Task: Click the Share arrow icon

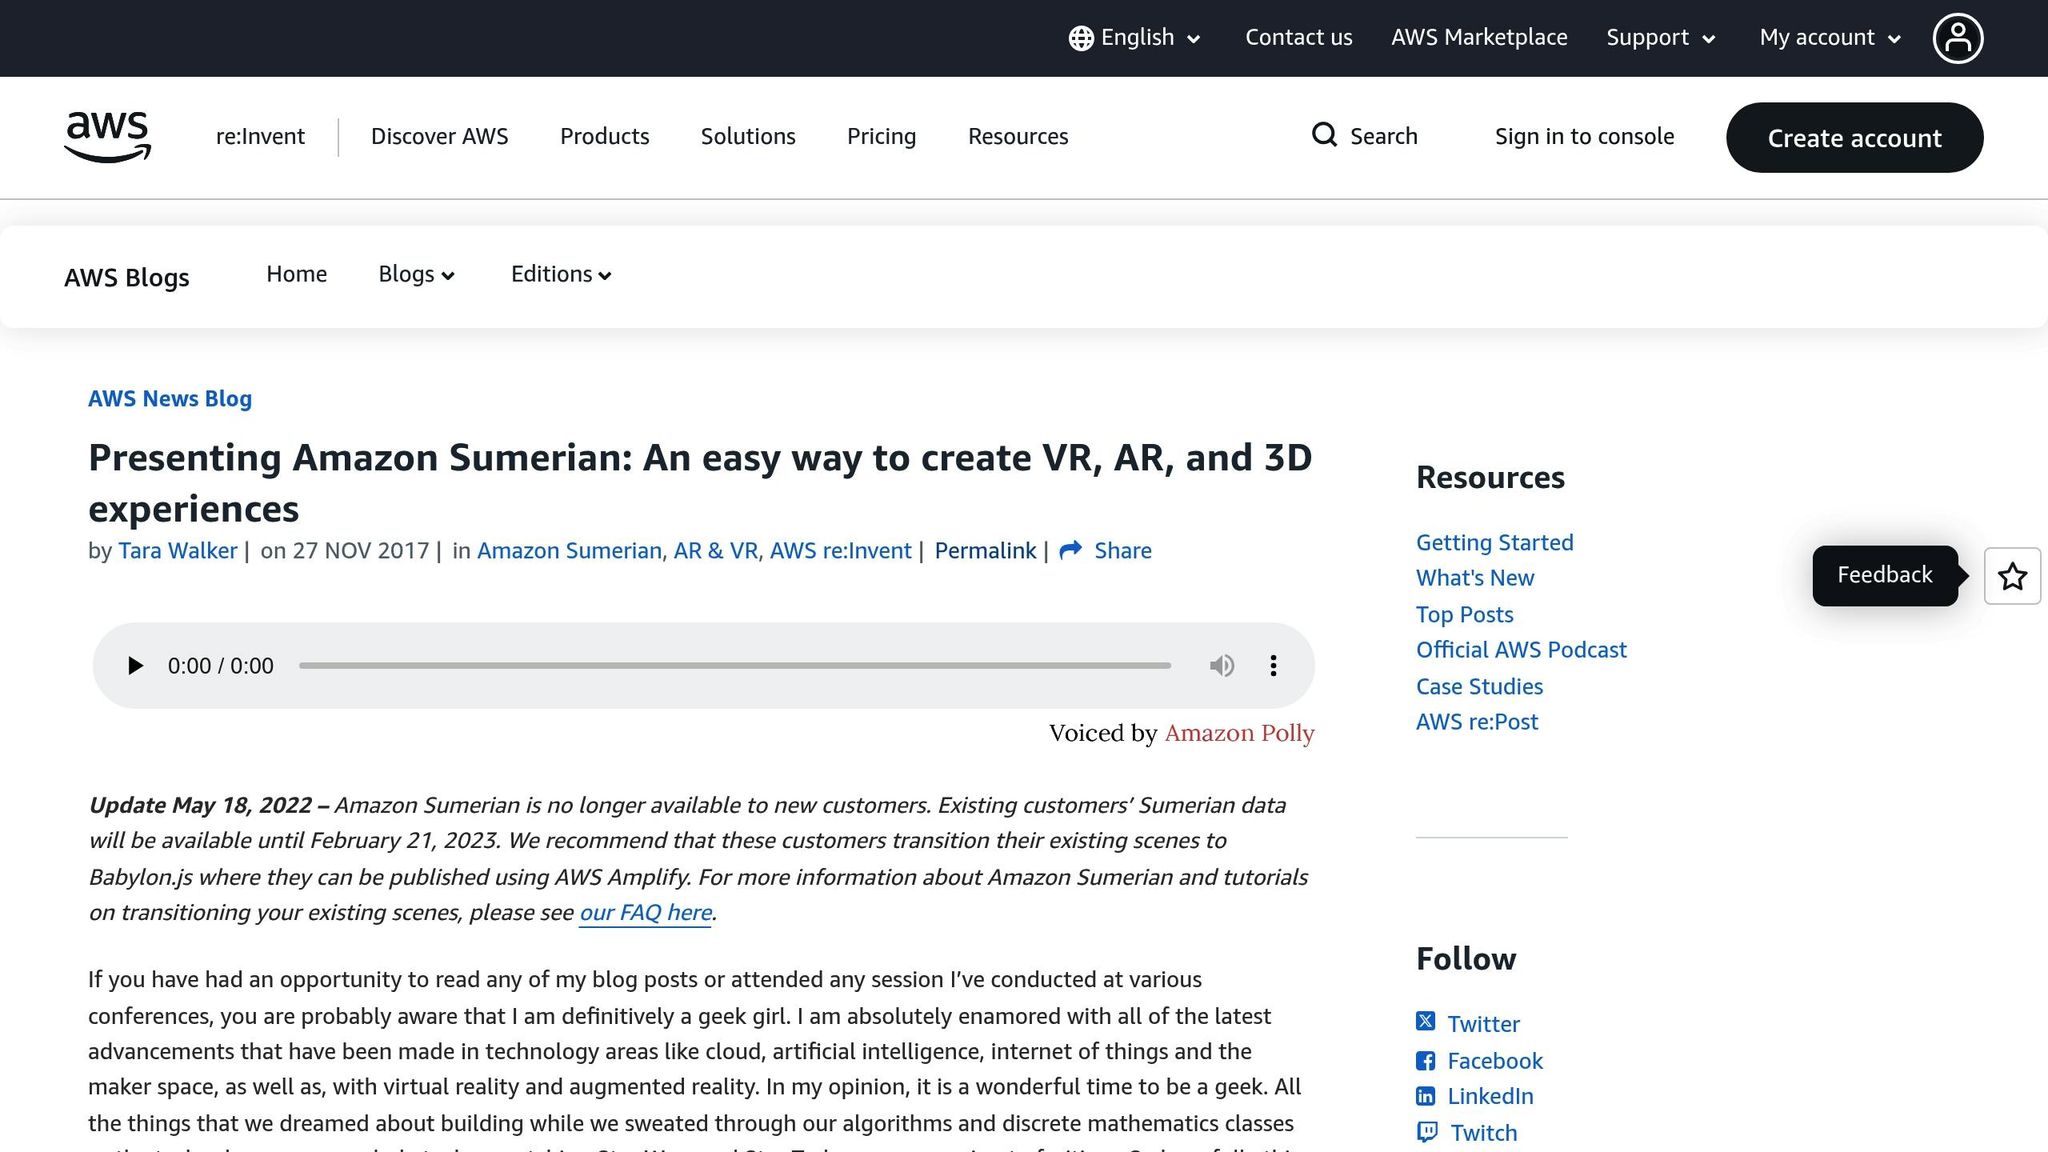Action: point(1070,551)
